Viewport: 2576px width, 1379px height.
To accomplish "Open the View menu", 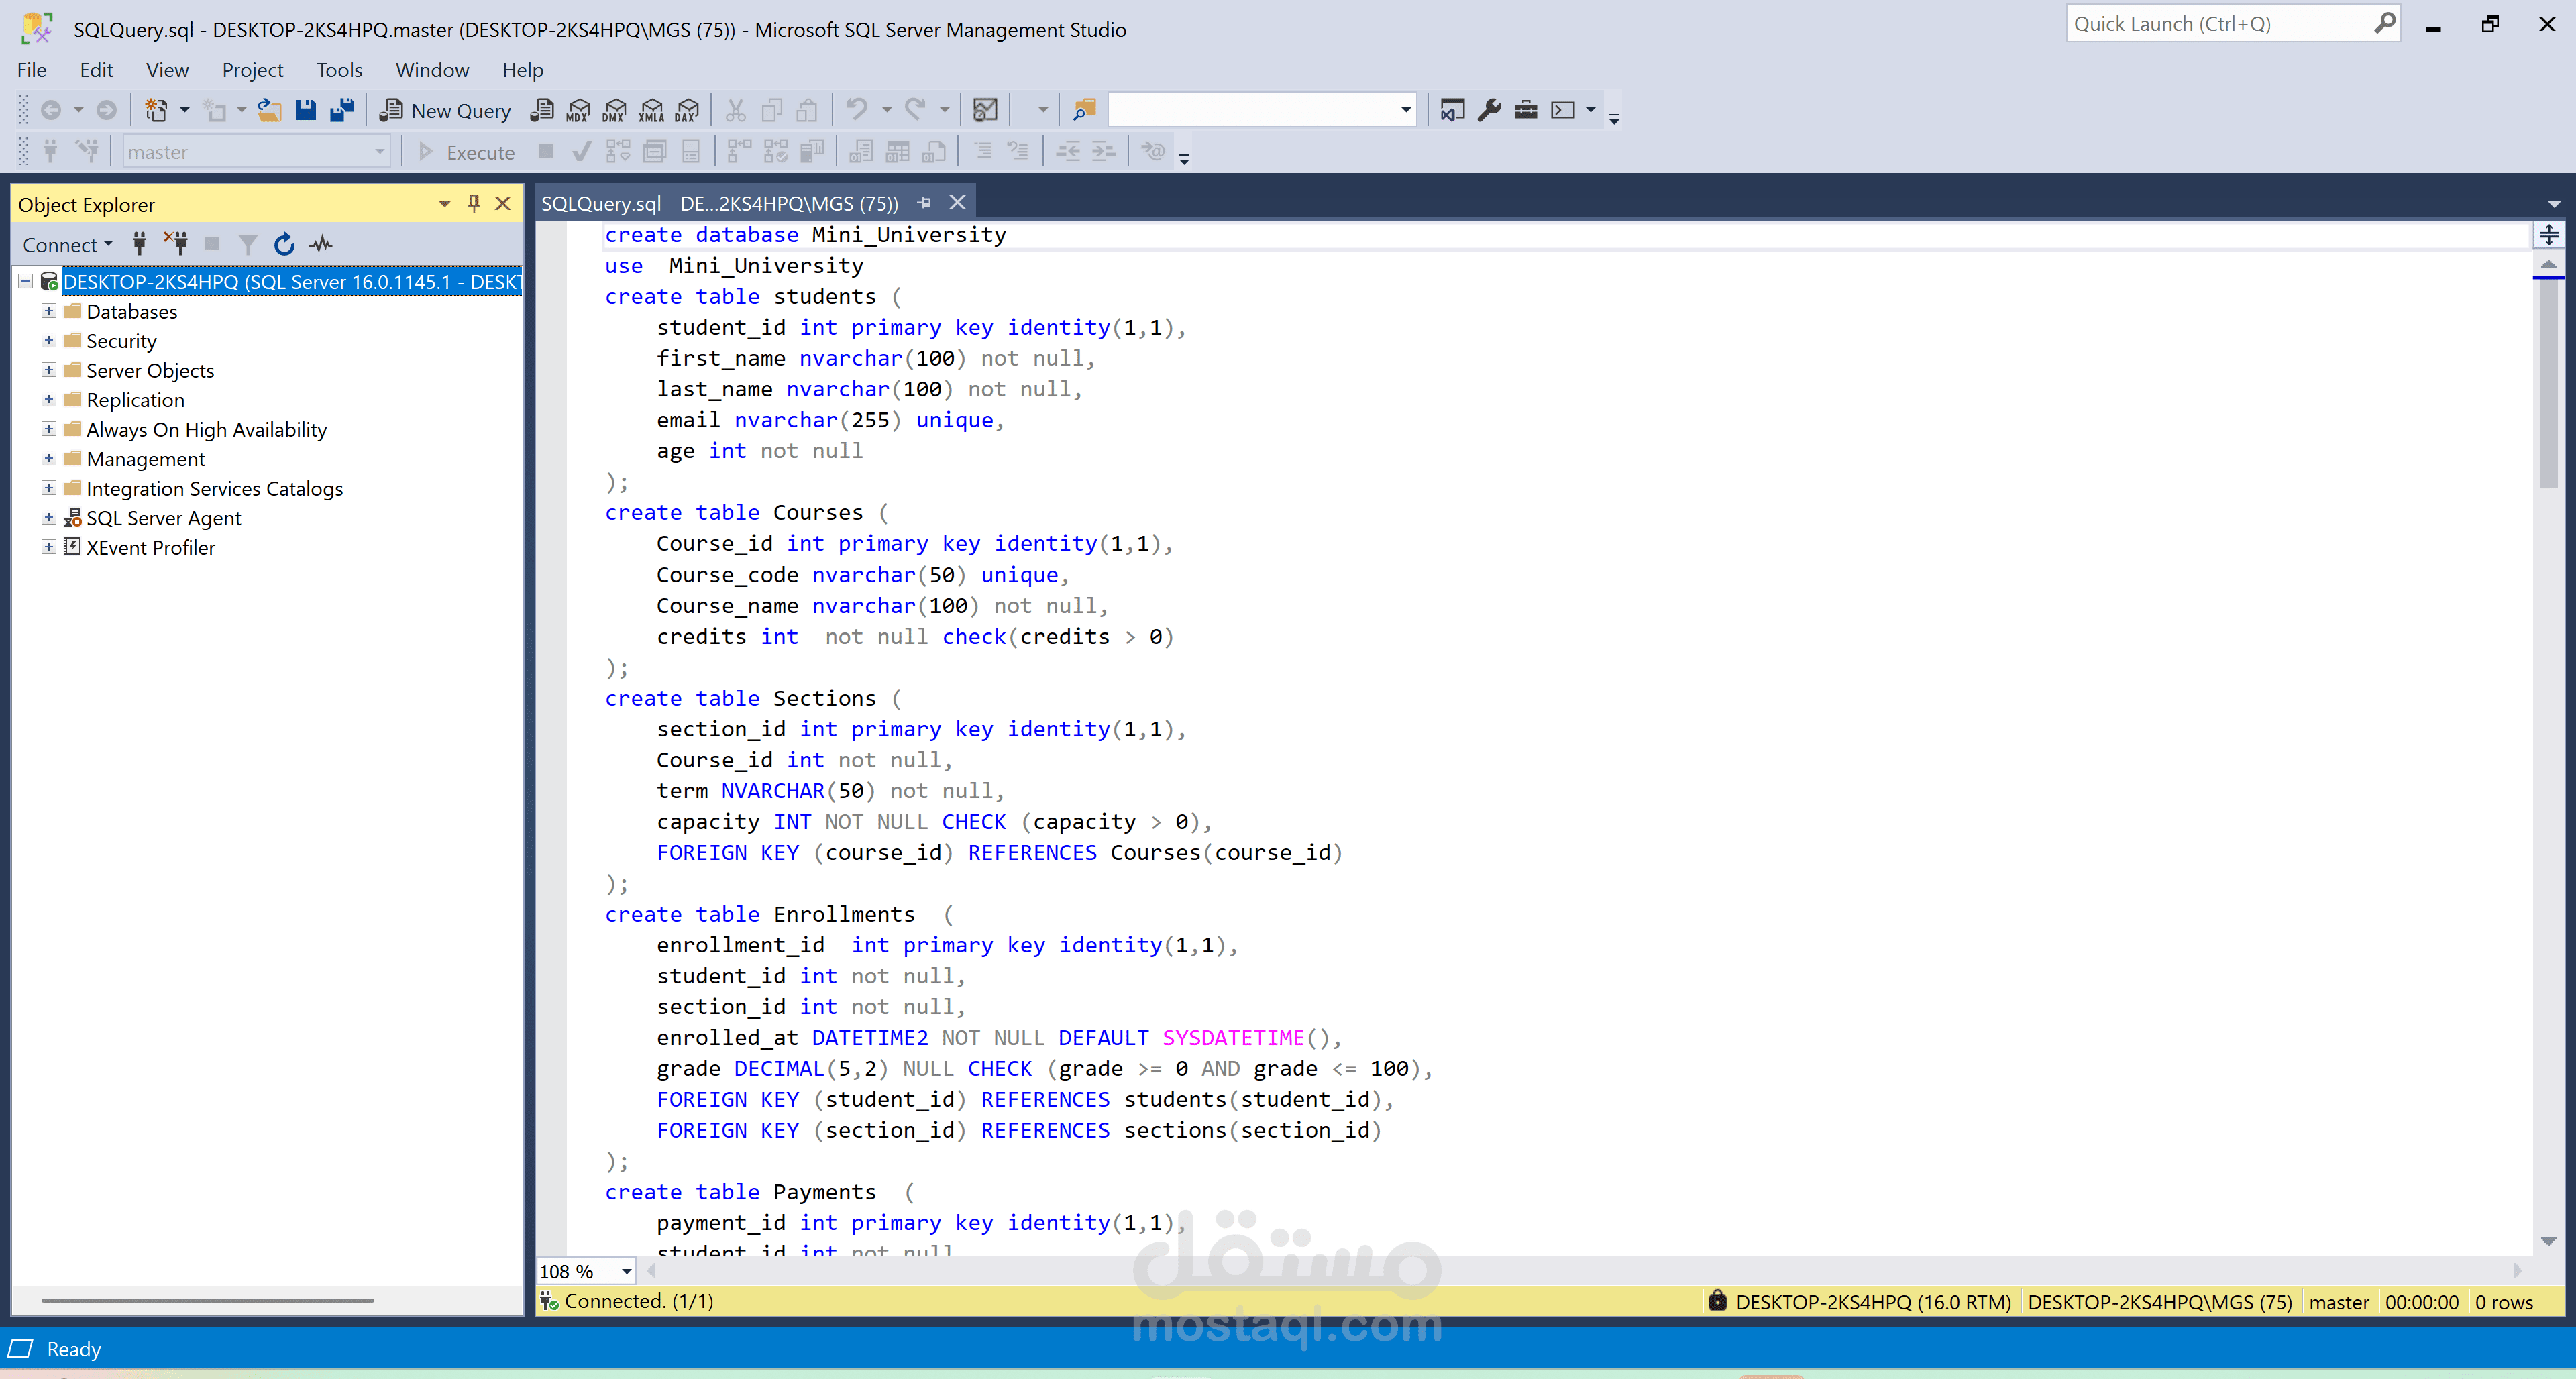I will pos(167,70).
